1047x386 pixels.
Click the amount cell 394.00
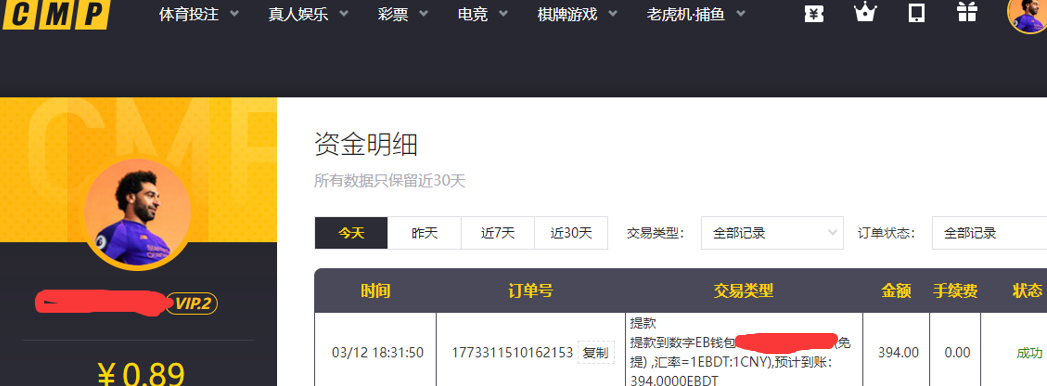click(x=898, y=353)
